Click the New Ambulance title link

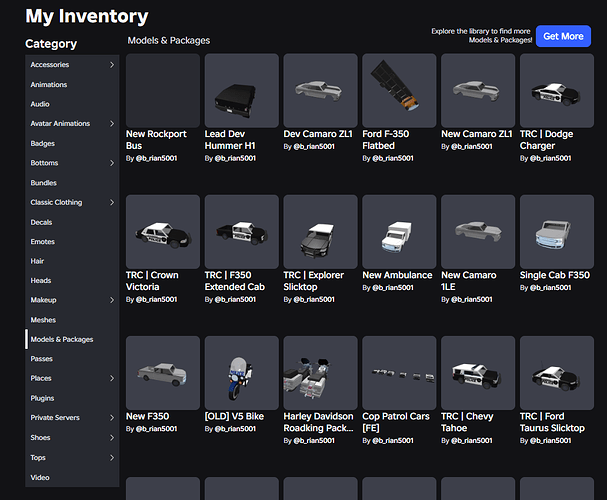pyautogui.click(x=397, y=275)
